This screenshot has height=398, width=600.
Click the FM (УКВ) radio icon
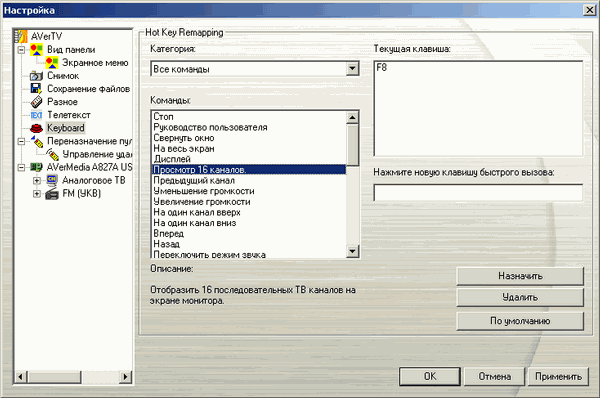[52, 194]
